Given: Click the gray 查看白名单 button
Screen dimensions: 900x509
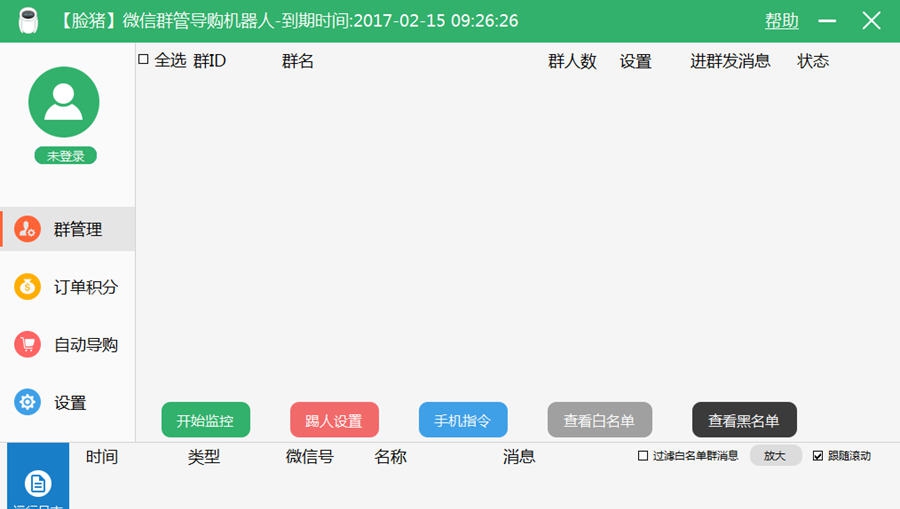Looking at the screenshot, I should pyautogui.click(x=599, y=420).
